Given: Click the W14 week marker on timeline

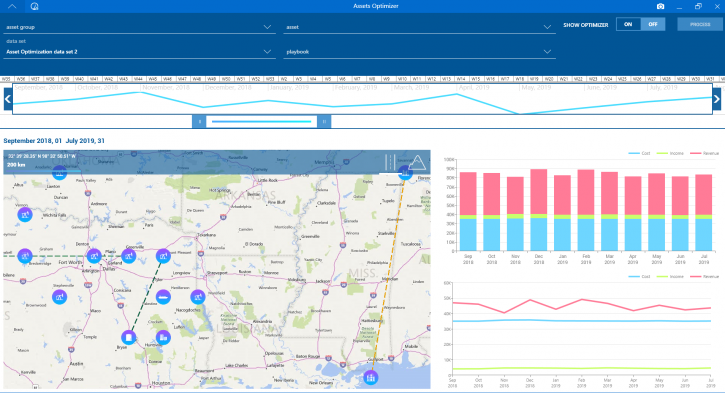Looking at the screenshot, I should tap(460, 79).
